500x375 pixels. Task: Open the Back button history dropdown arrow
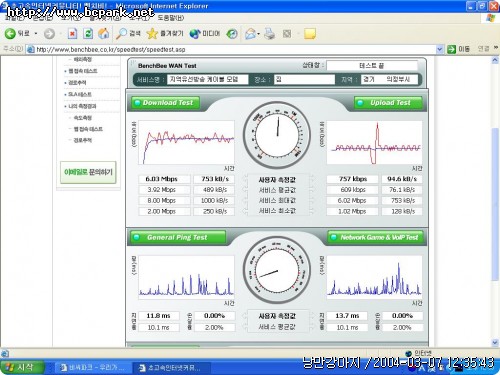click(36, 34)
